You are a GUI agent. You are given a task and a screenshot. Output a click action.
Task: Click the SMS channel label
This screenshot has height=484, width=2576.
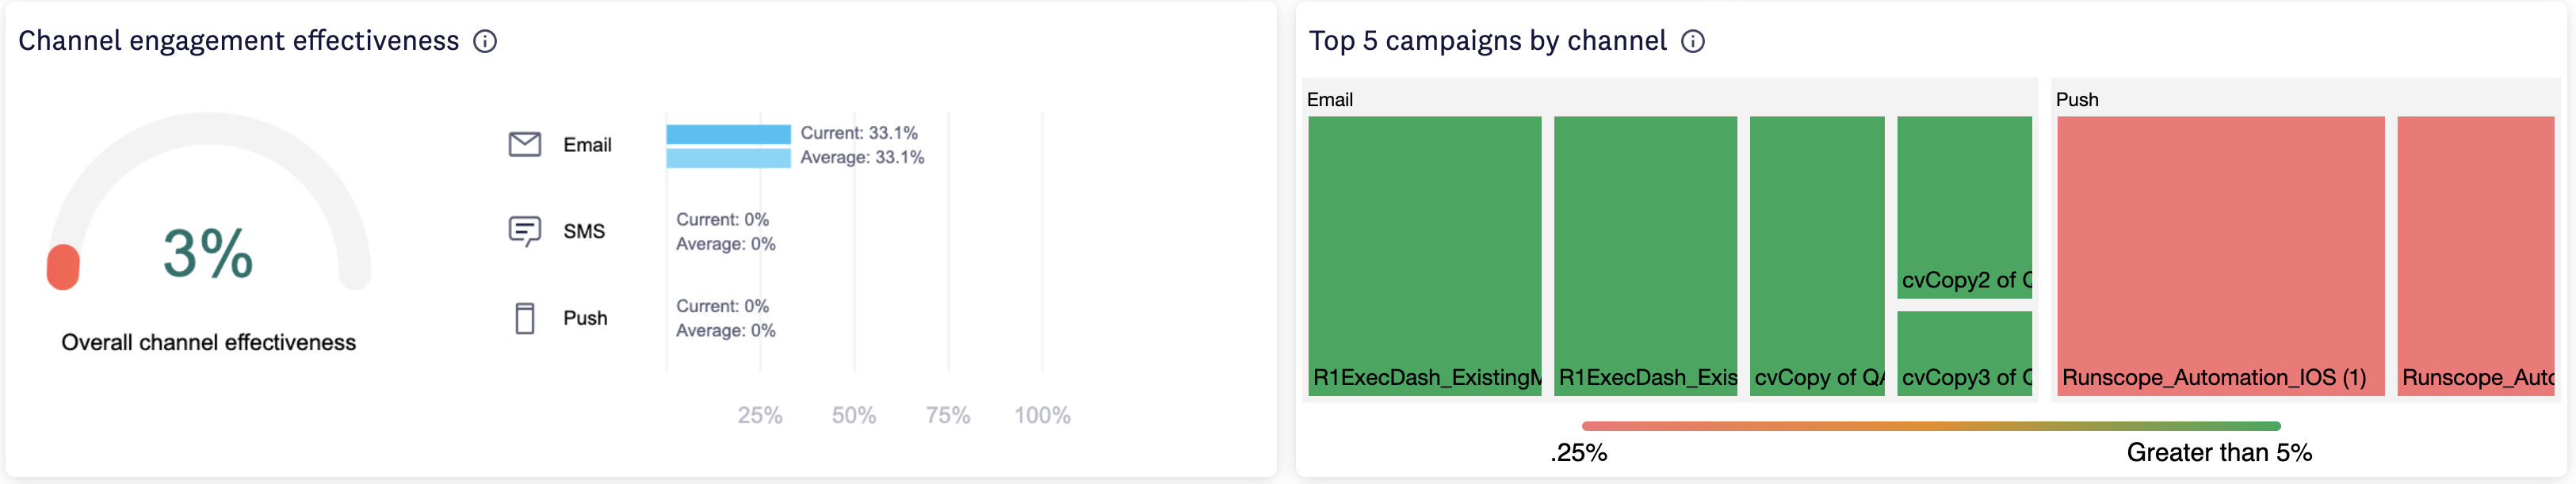coord(584,232)
